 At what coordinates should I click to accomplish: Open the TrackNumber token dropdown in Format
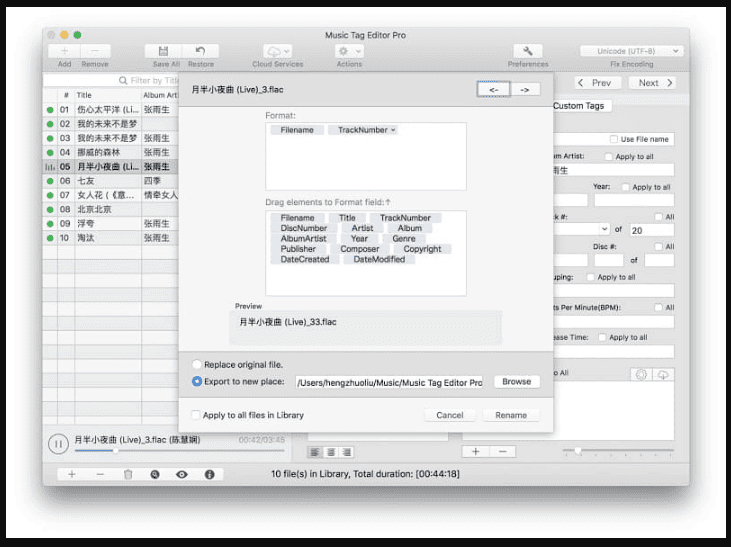(393, 130)
